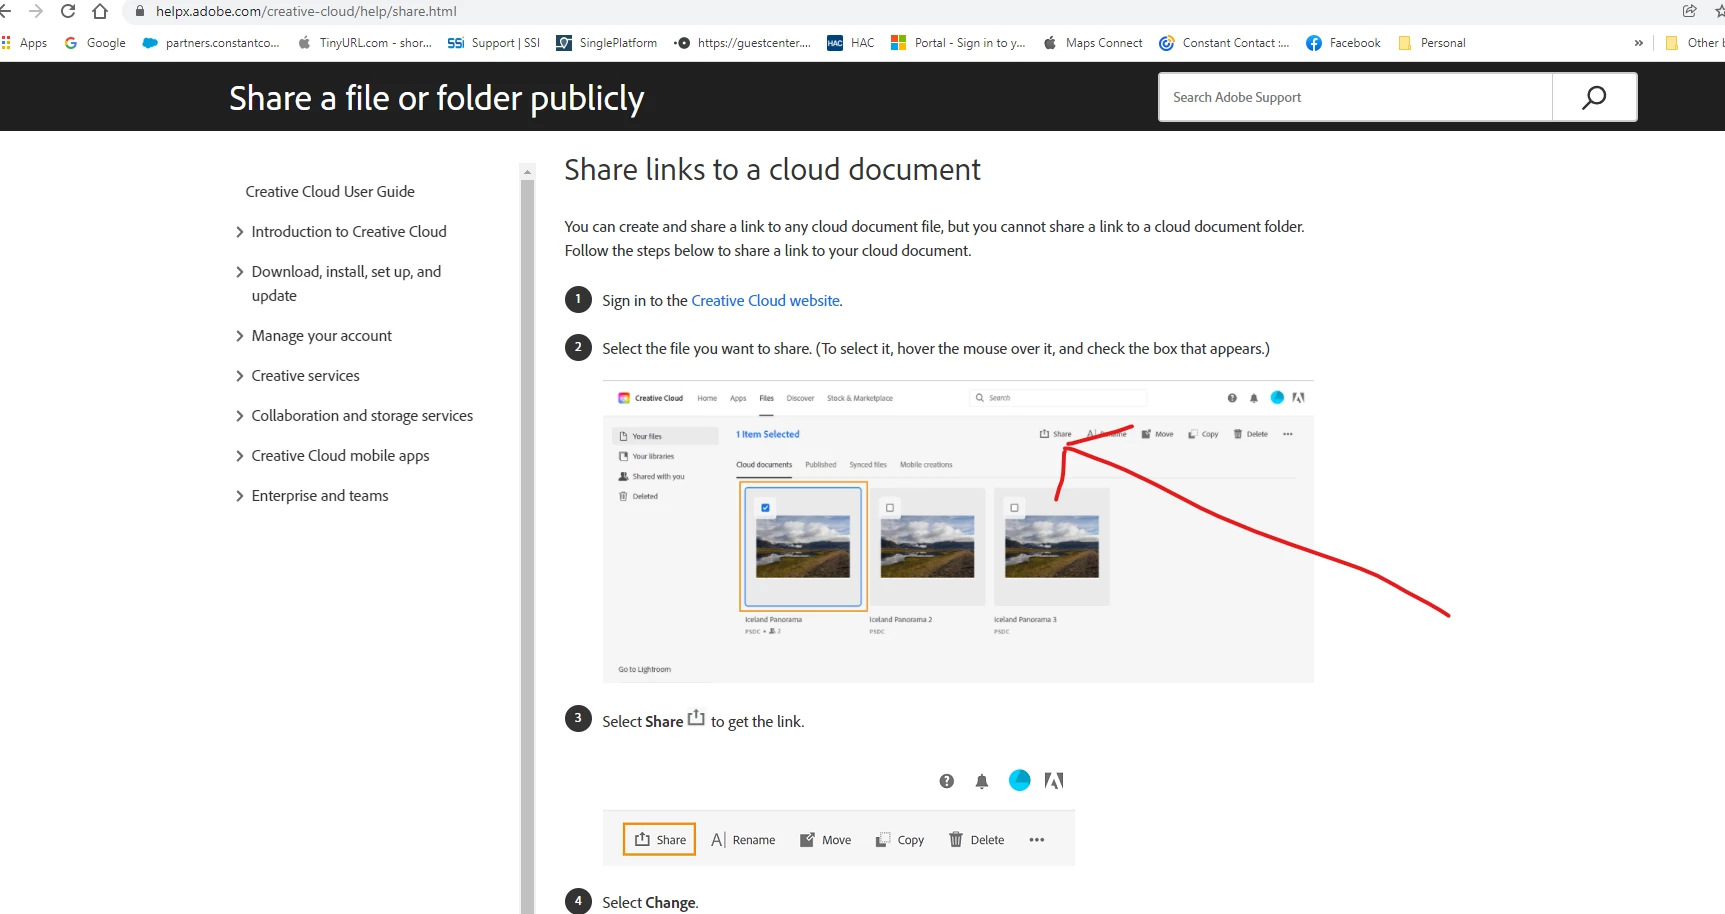
Task: Select Shared with you in files sidebar
Action: 652,477
